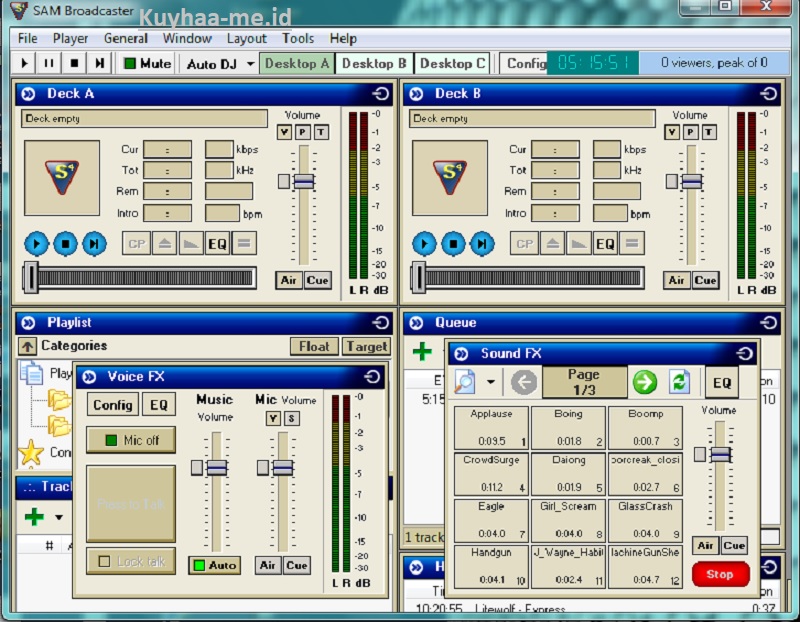Click the main toolbar Play button
Viewport: 800px width, 622px height.
pos(24,63)
